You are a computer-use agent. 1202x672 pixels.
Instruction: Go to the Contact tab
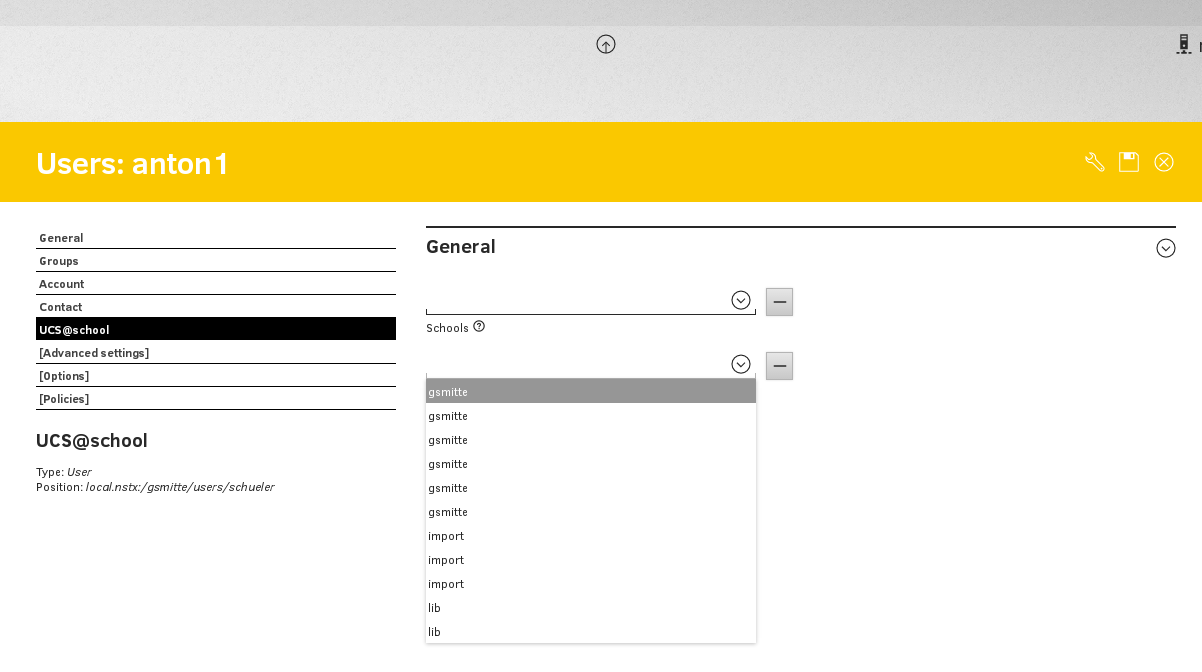click(x=61, y=307)
